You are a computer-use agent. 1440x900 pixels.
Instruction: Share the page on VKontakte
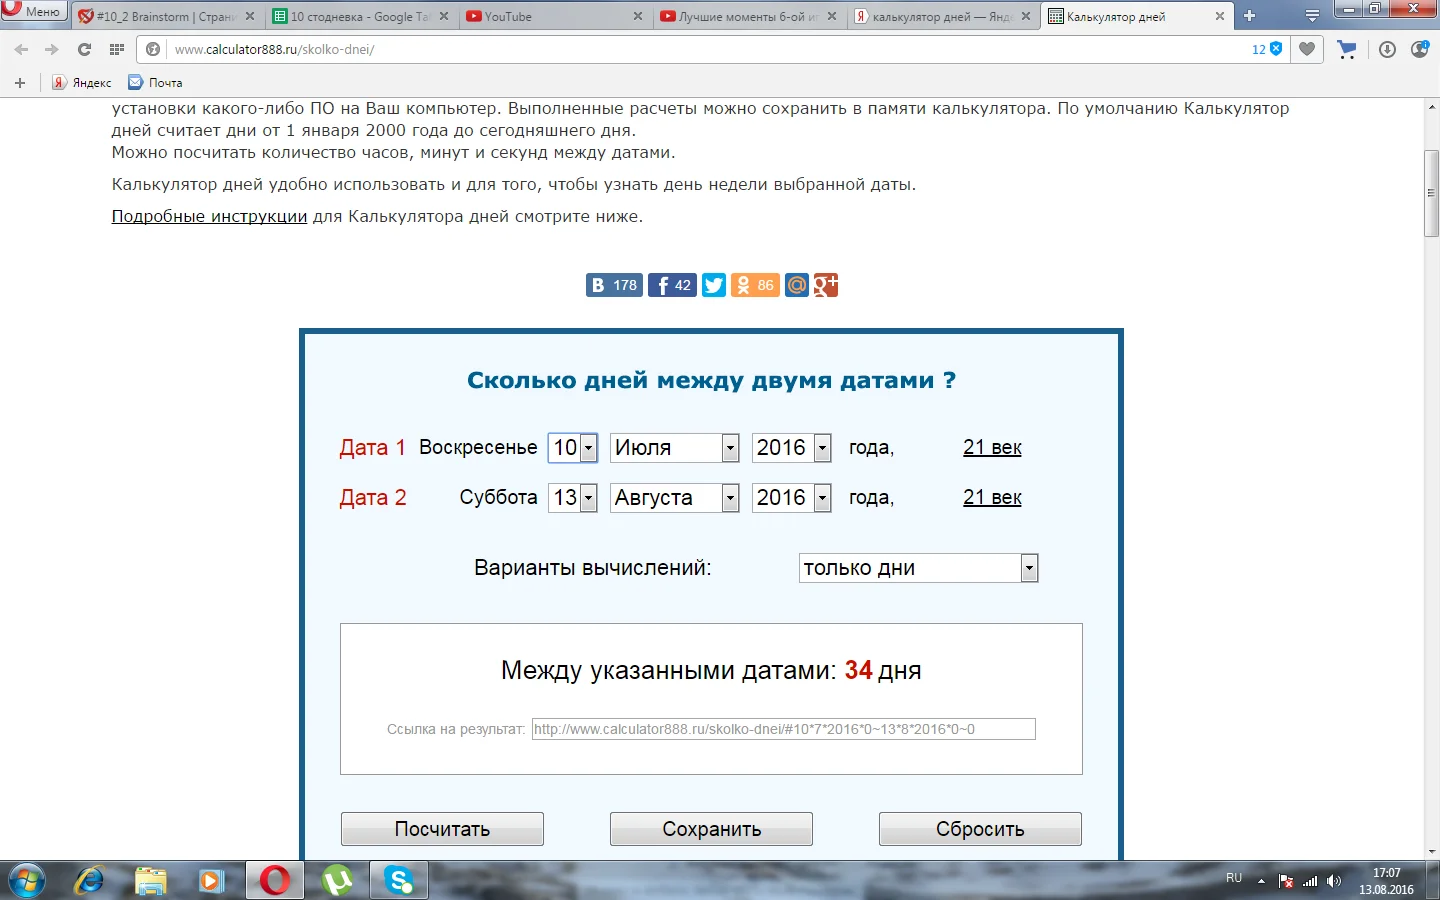coord(614,285)
